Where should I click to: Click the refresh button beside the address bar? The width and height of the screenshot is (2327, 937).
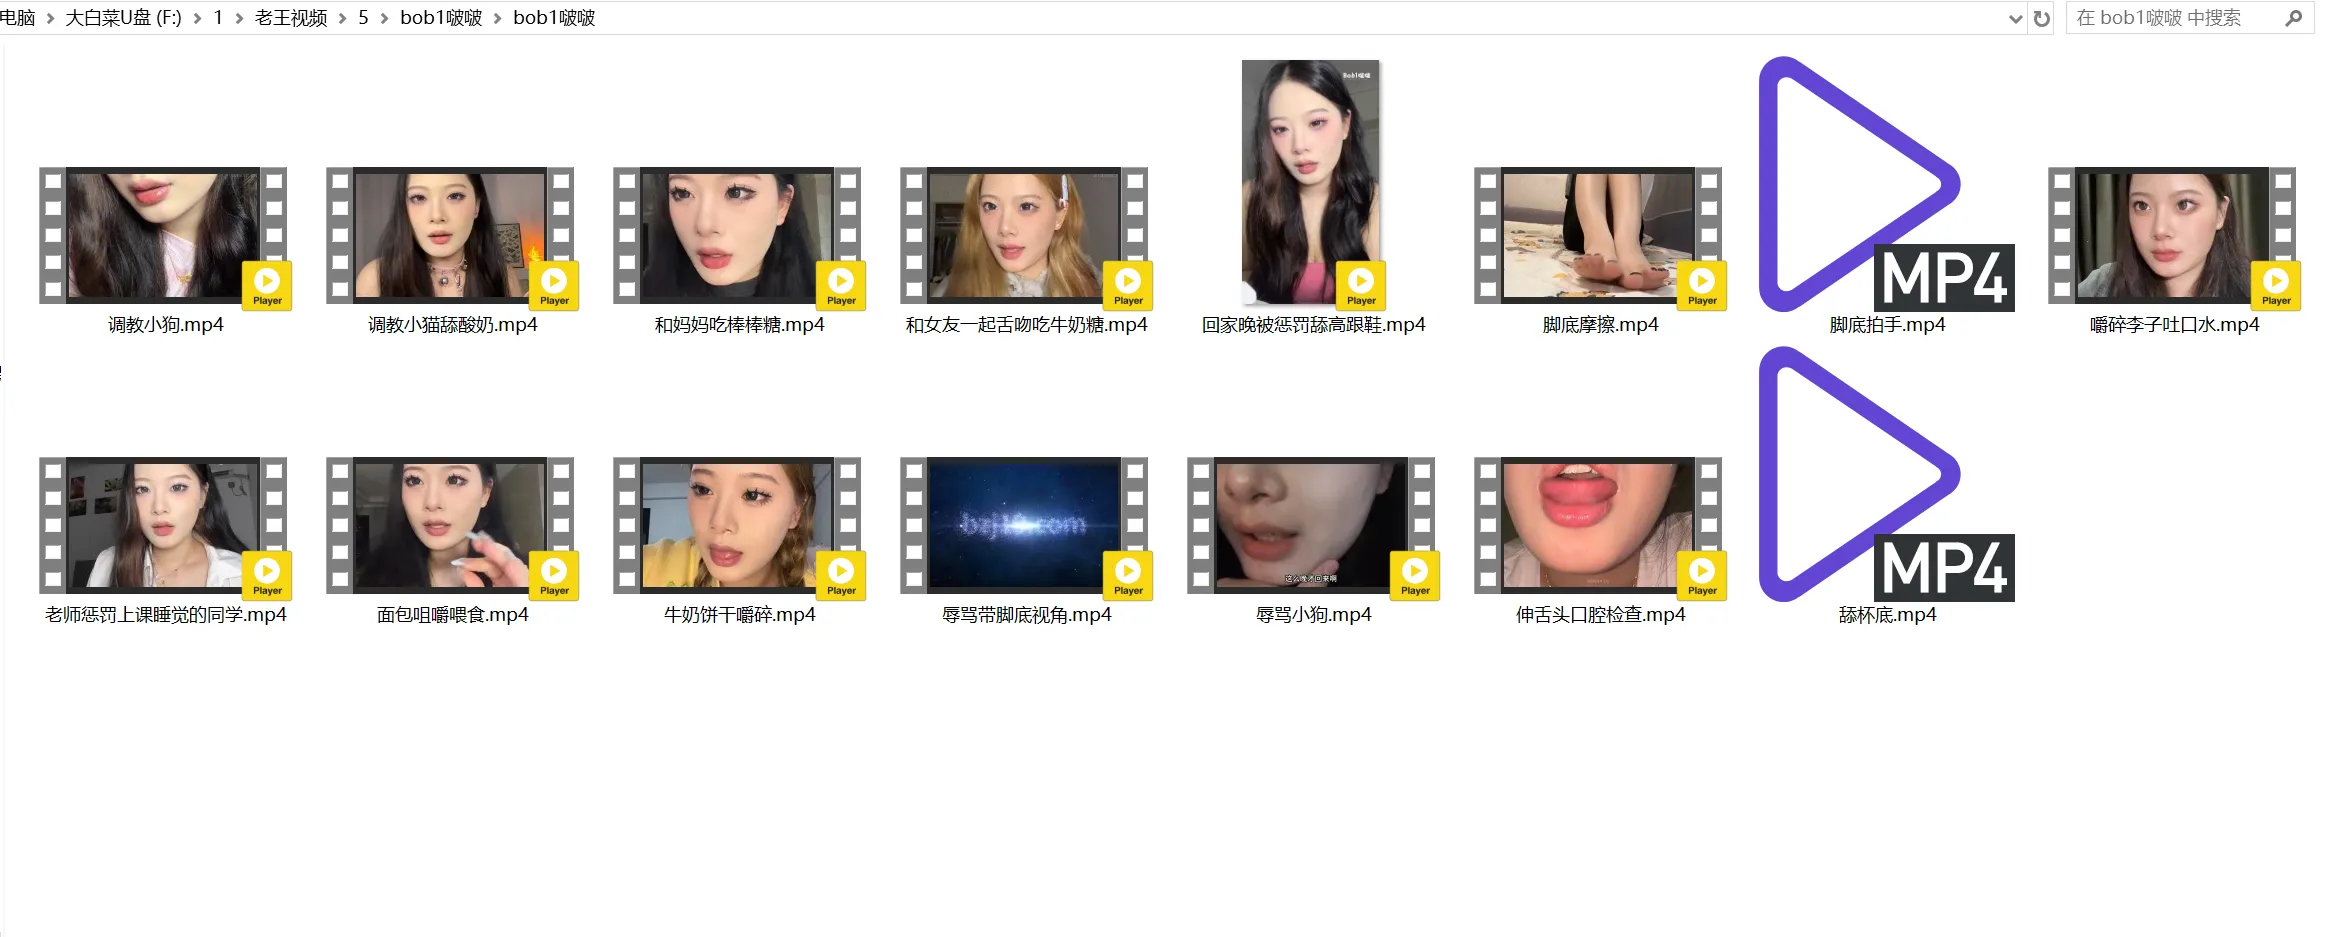pos(2041,18)
